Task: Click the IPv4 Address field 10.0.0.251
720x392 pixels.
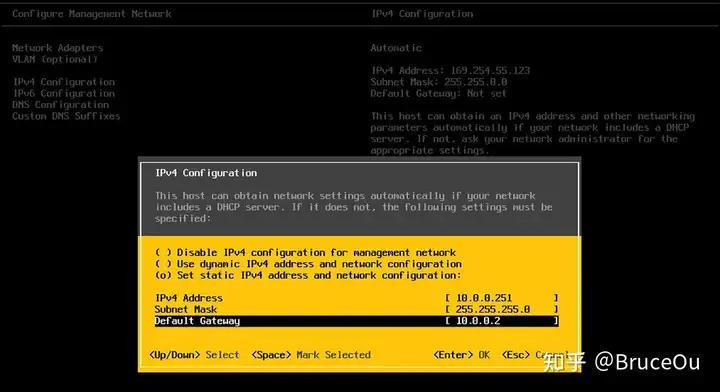Action: click(502, 298)
